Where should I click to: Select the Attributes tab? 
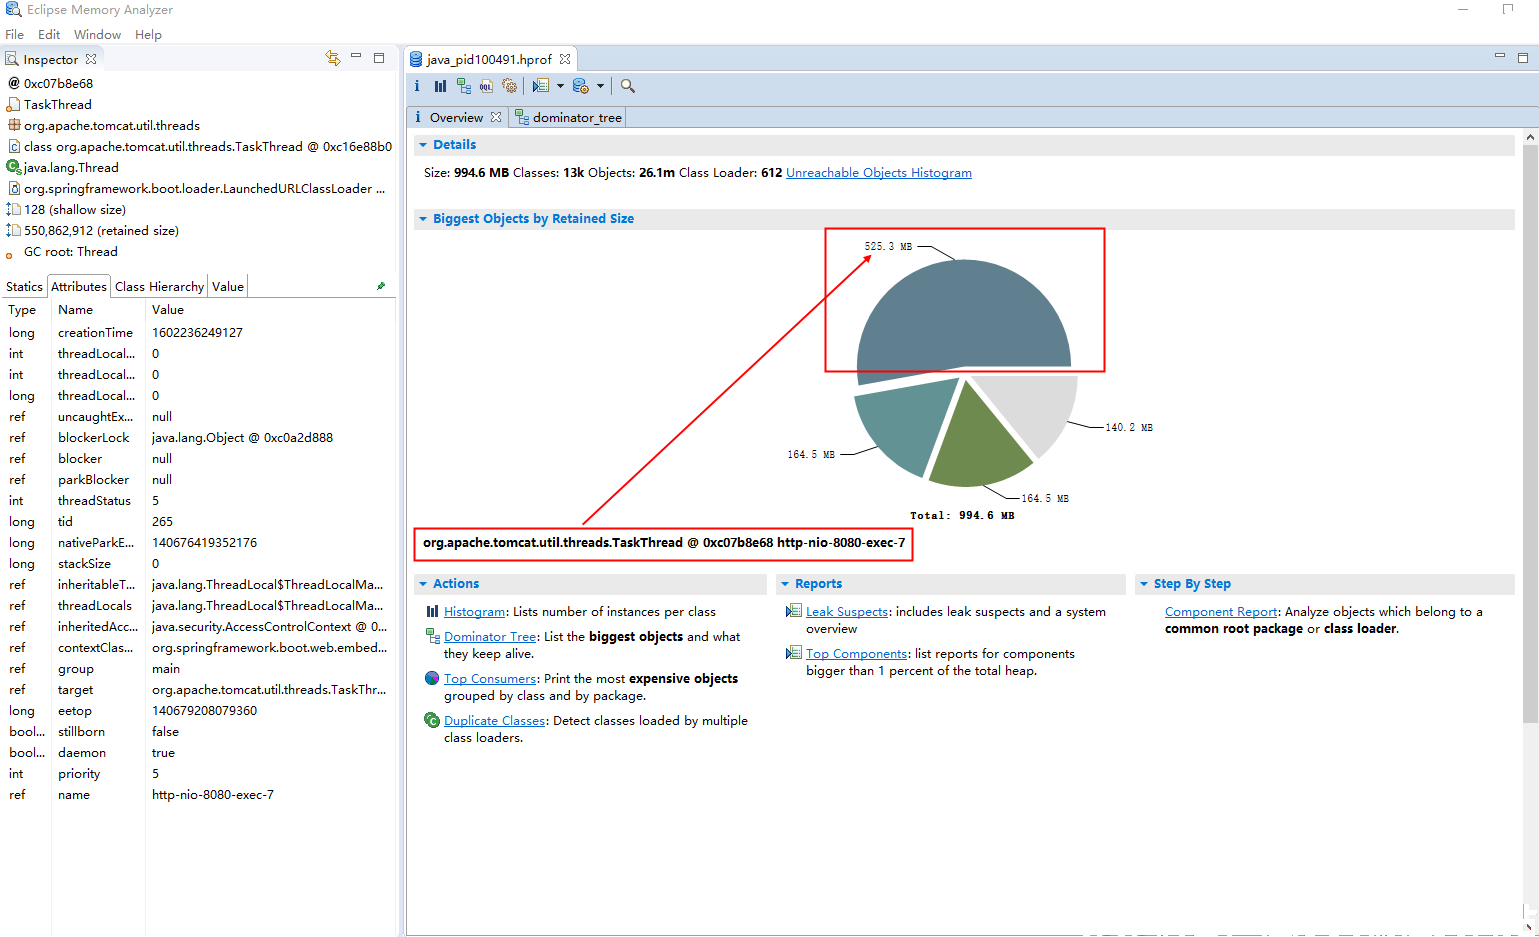pyautogui.click(x=79, y=286)
